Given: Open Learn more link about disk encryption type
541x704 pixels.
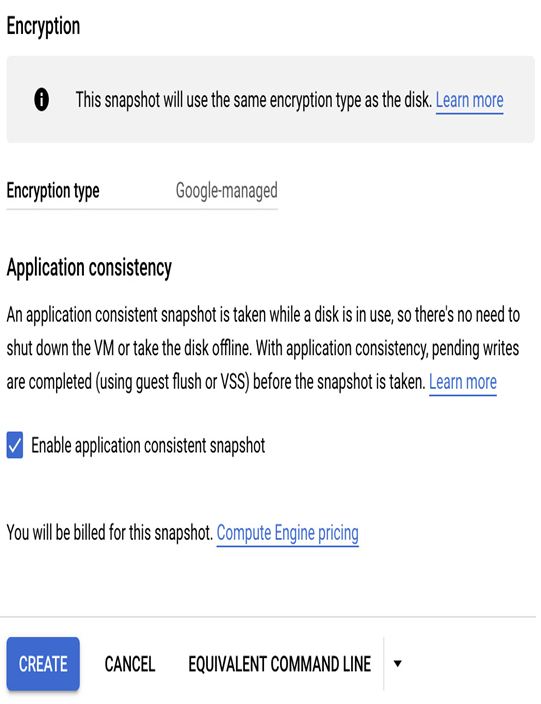Looking at the screenshot, I should coord(469,100).
